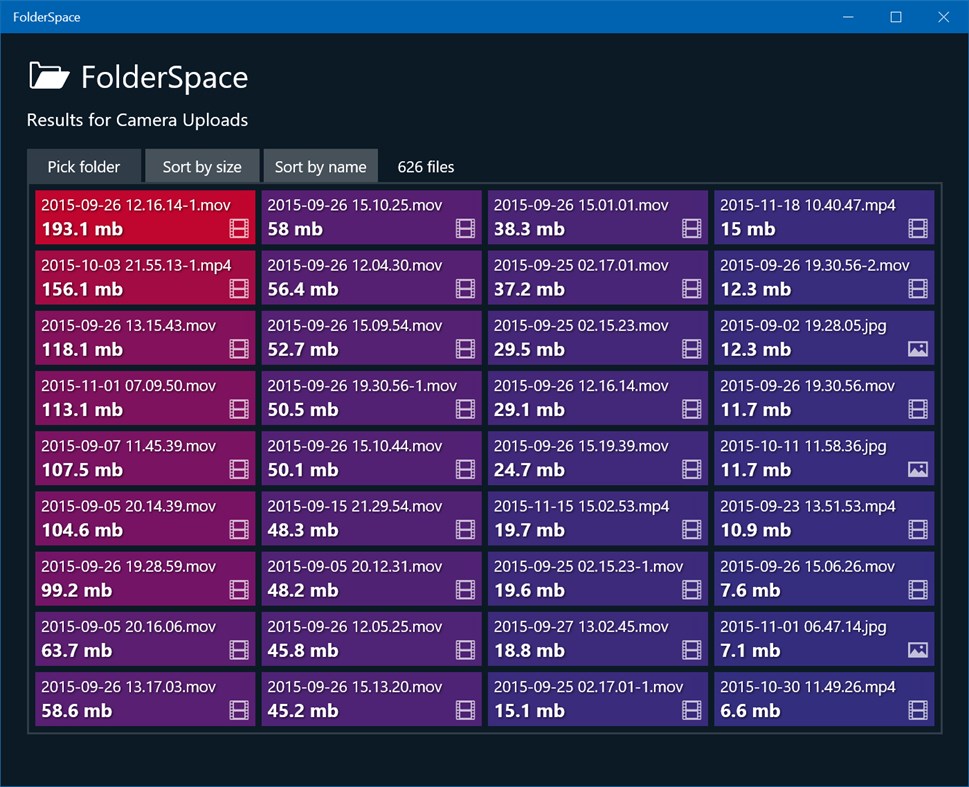Switch to the Sort by name tab
The height and width of the screenshot is (787, 969).
pyautogui.click(x=320, y=166)
